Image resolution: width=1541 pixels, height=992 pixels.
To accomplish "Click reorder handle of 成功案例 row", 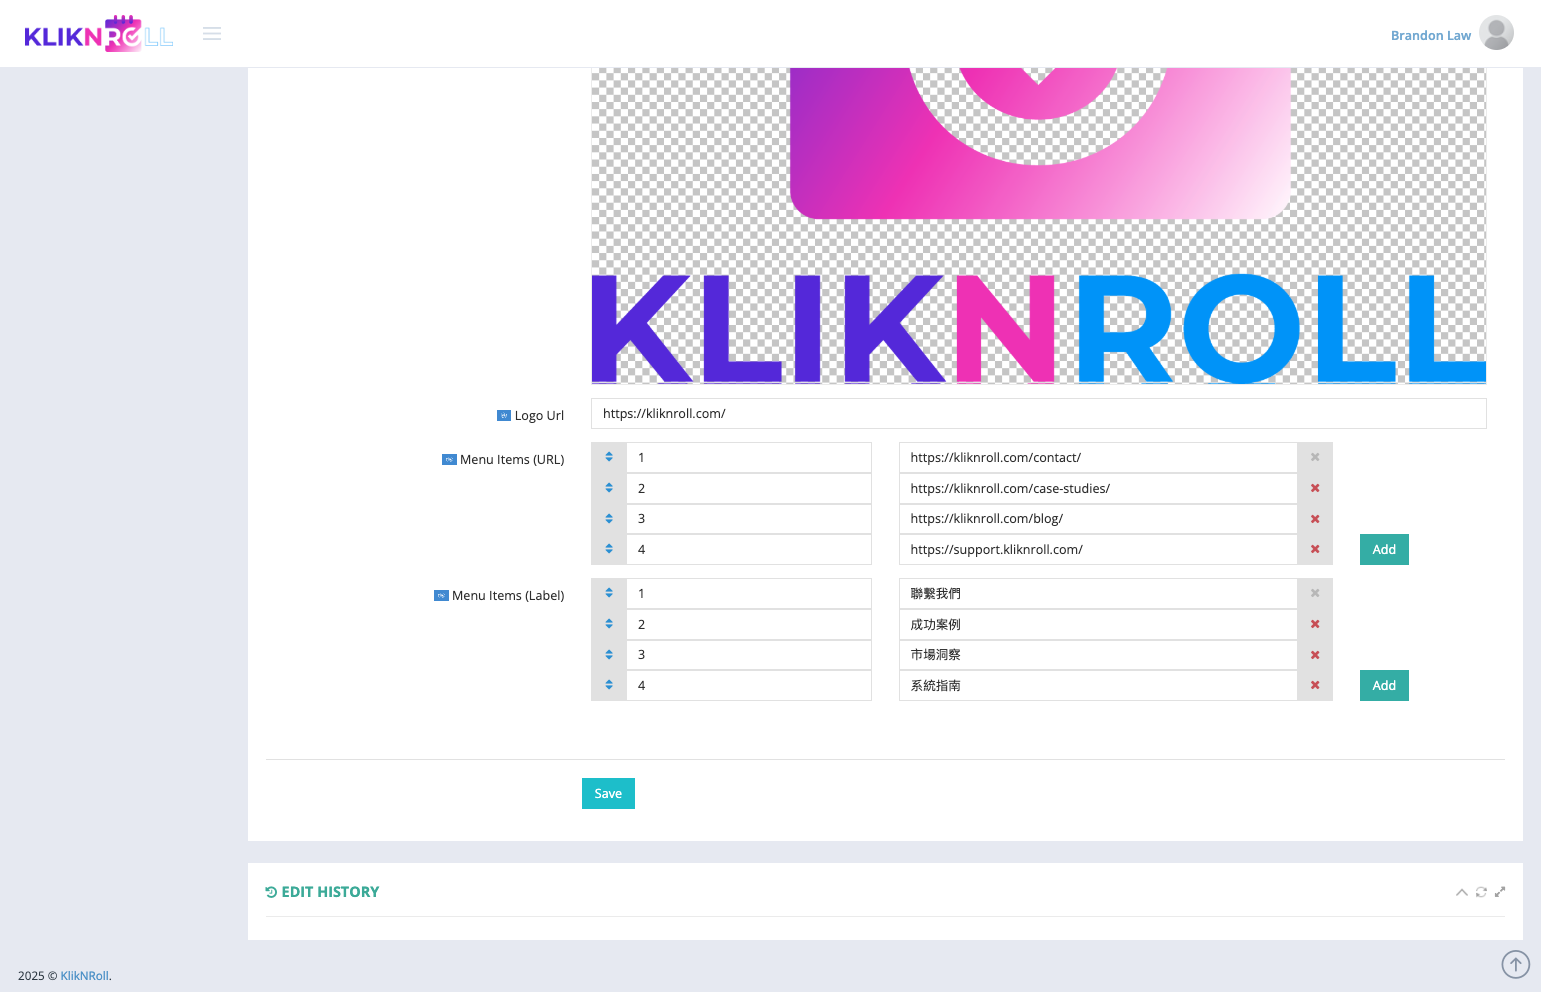I will [609, 624].
